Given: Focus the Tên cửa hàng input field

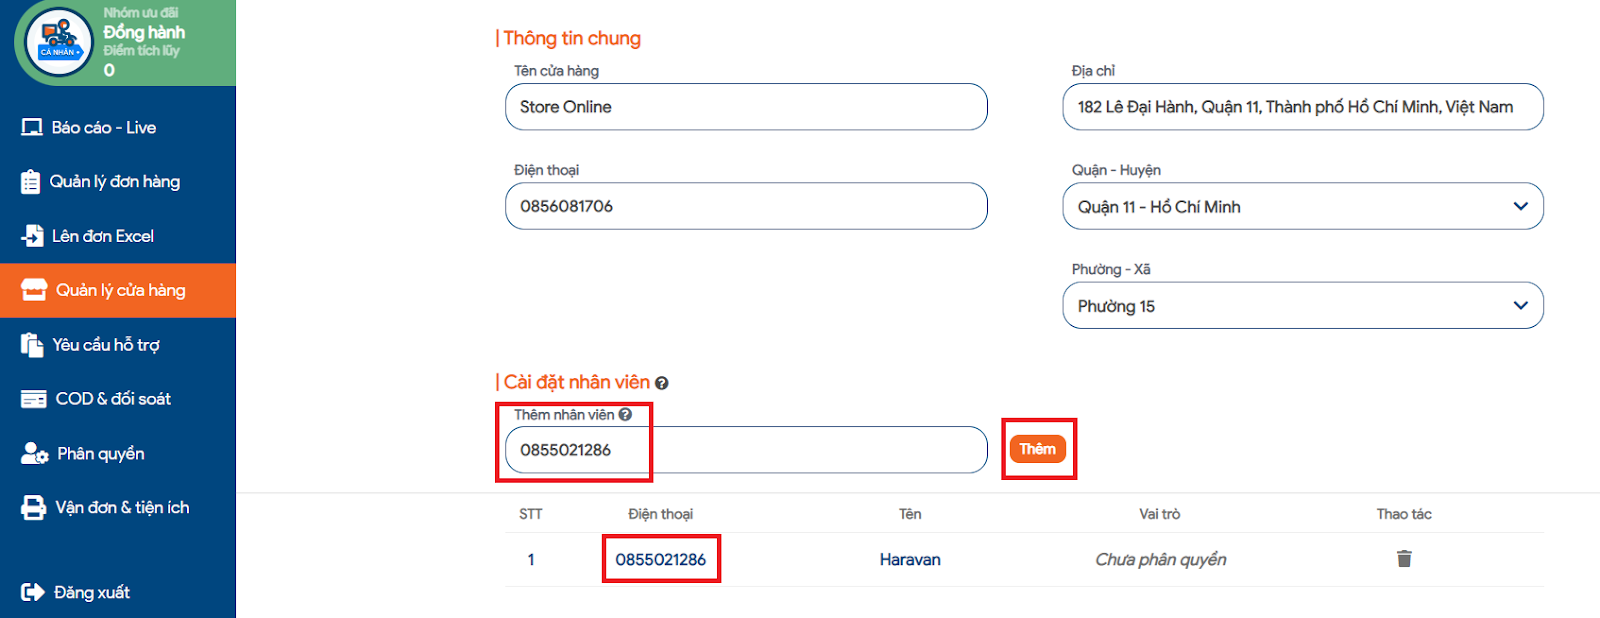Looking at the screenshot, I should pyautogui.click(x=746, y=107).
